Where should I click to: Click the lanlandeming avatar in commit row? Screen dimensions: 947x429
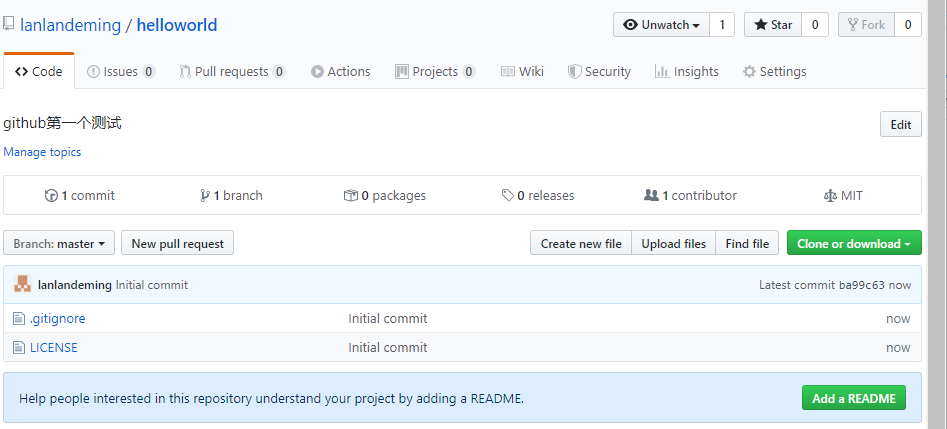pyautogui.click(x=22, y=285)
